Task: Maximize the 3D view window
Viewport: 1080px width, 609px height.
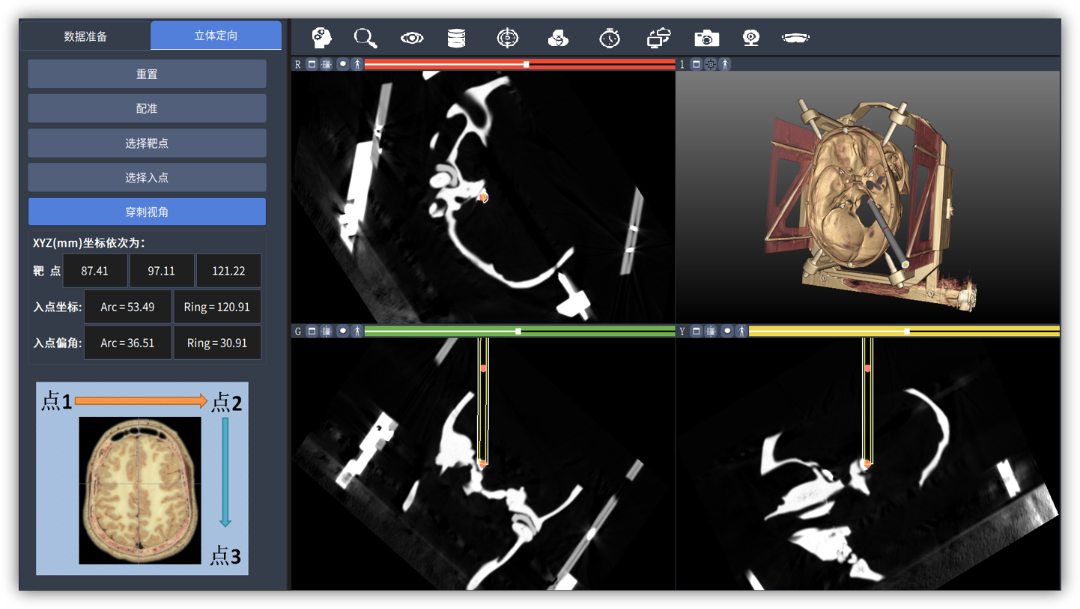Action: 696,64
